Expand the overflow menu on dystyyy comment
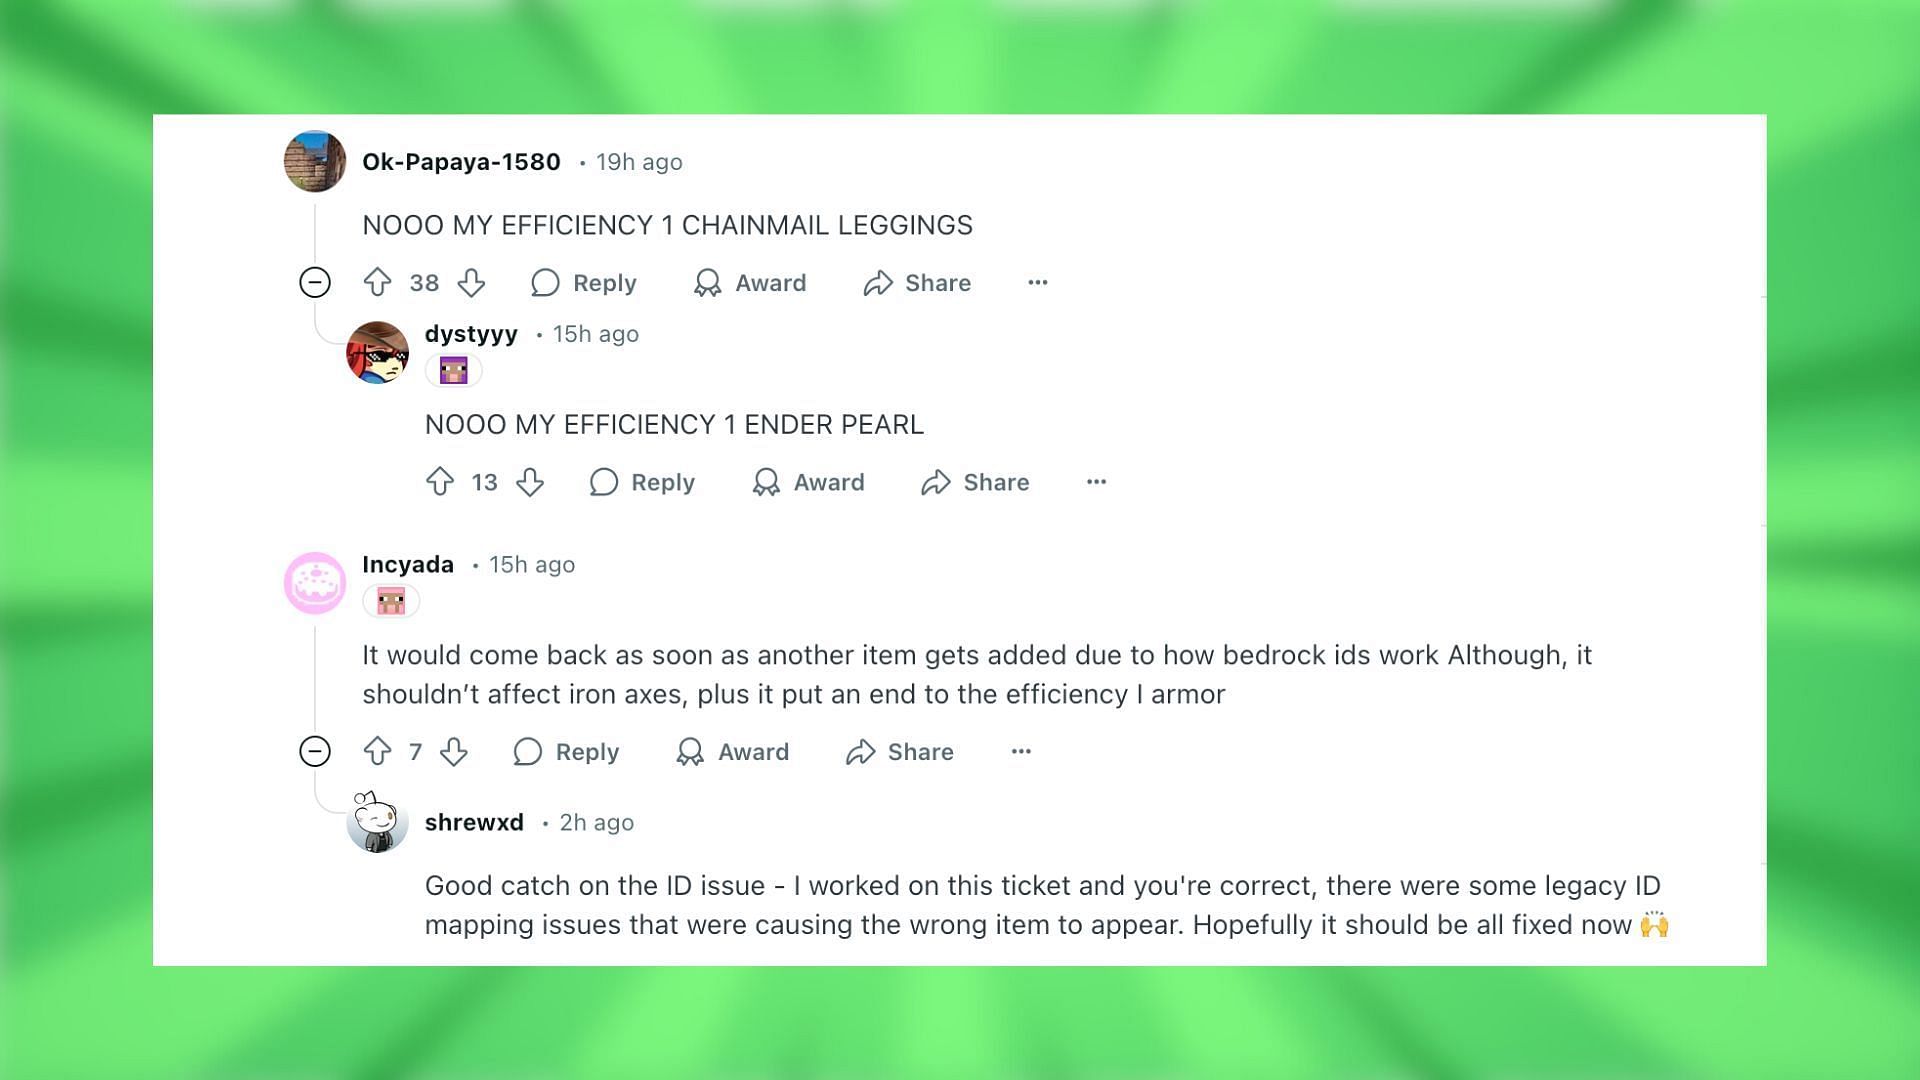The width and height of the screenshot is (1920, 1080). point(1095,480)
